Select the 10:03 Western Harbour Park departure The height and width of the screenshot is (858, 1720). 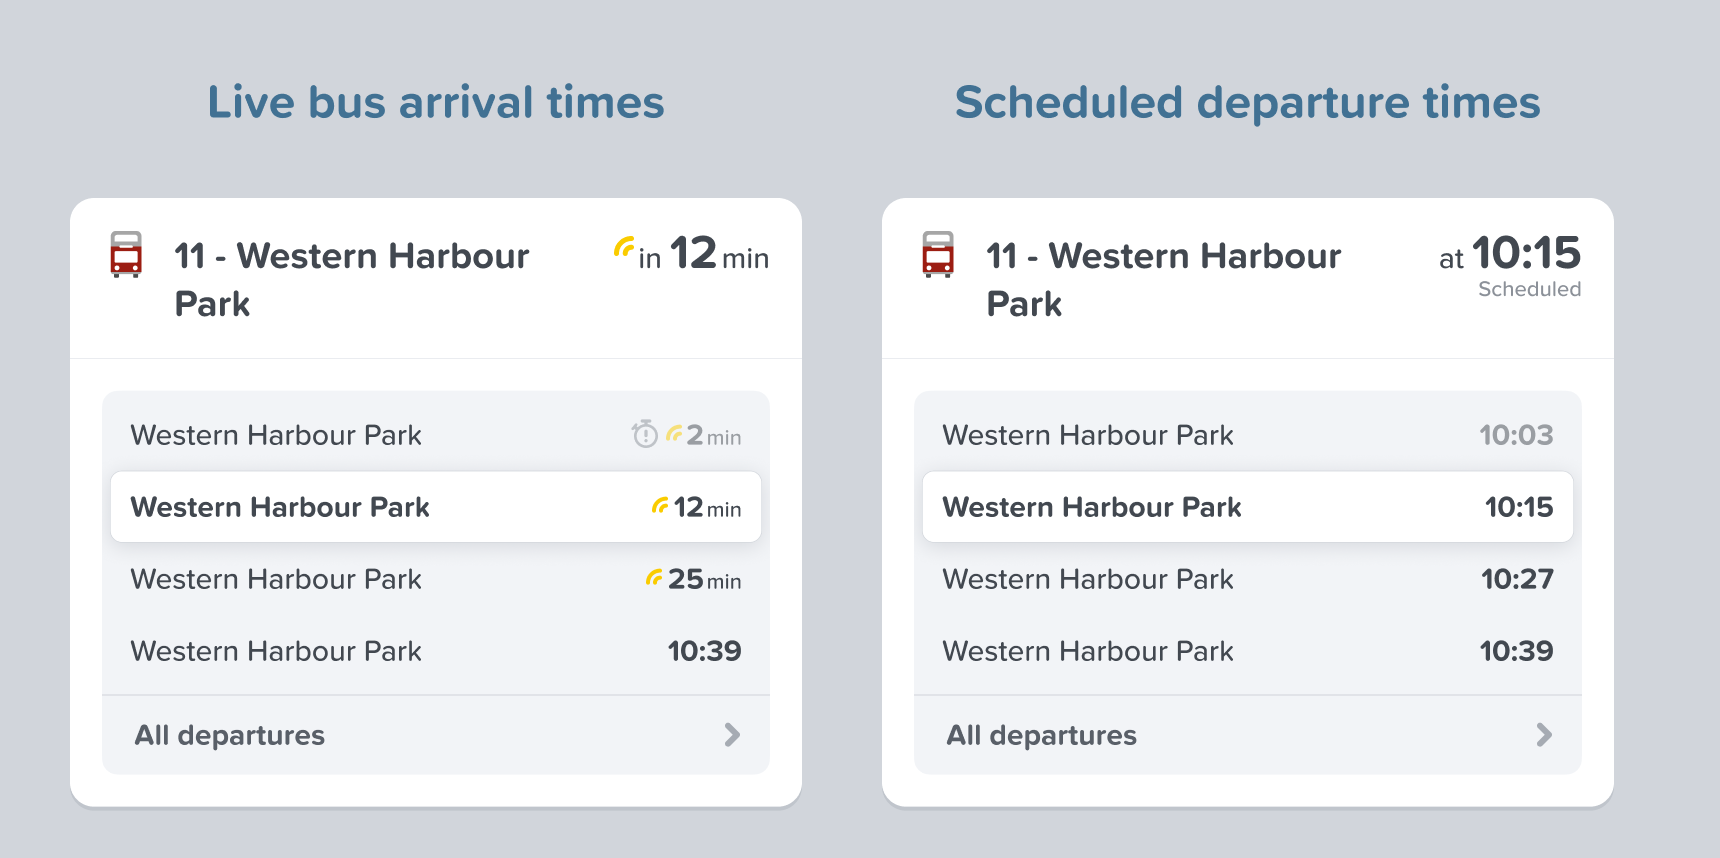click(1248, 435)
